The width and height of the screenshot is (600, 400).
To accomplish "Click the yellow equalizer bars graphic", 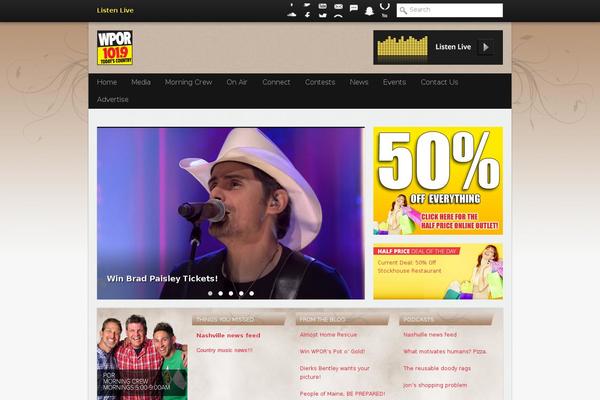I will (402, 47).
